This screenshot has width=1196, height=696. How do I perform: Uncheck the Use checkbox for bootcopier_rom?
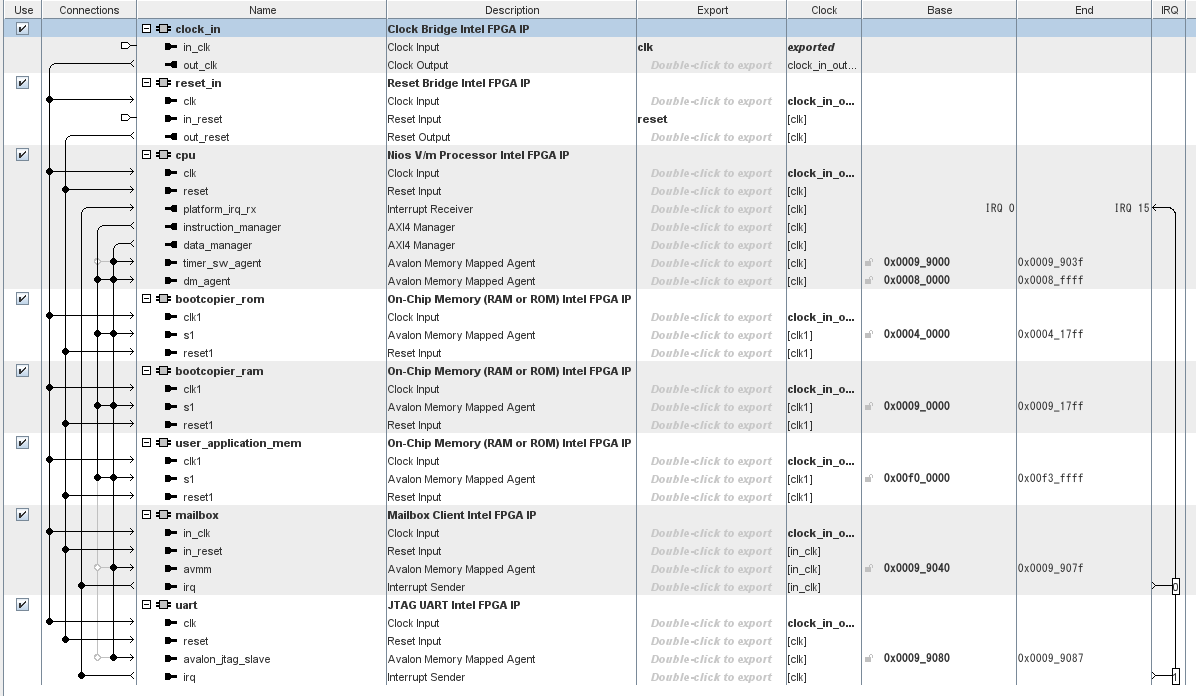pyautogui.click(x=22, y=298)
